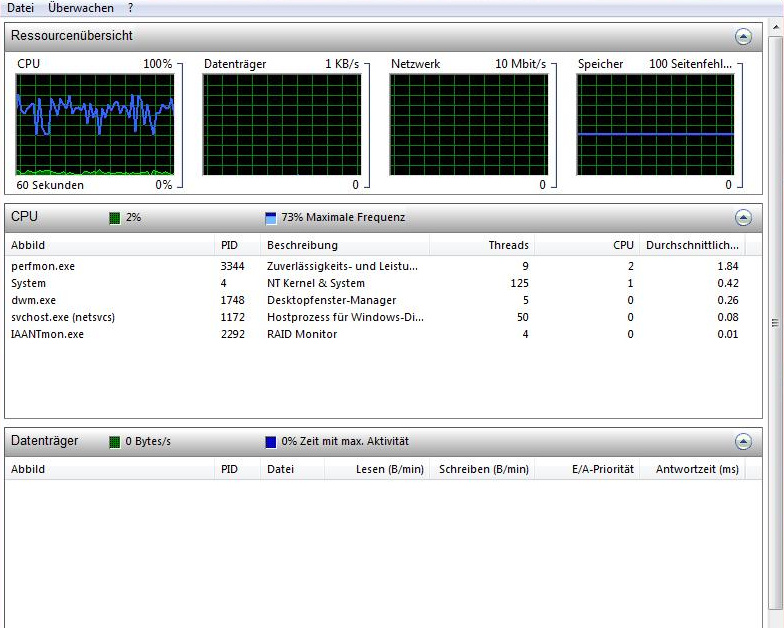The width and height of the screenshot is (784, 628).
Task: Sort by Durchschnittlich... column header
Action: [692, 245]
